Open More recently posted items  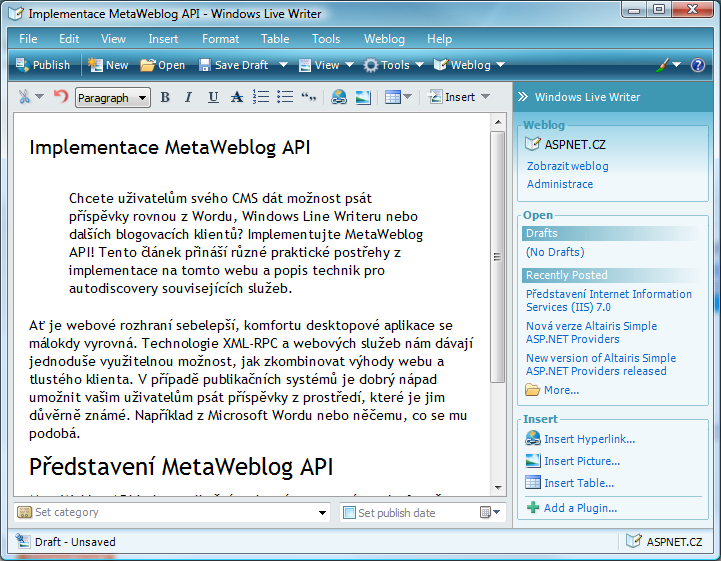coord(552,390)
